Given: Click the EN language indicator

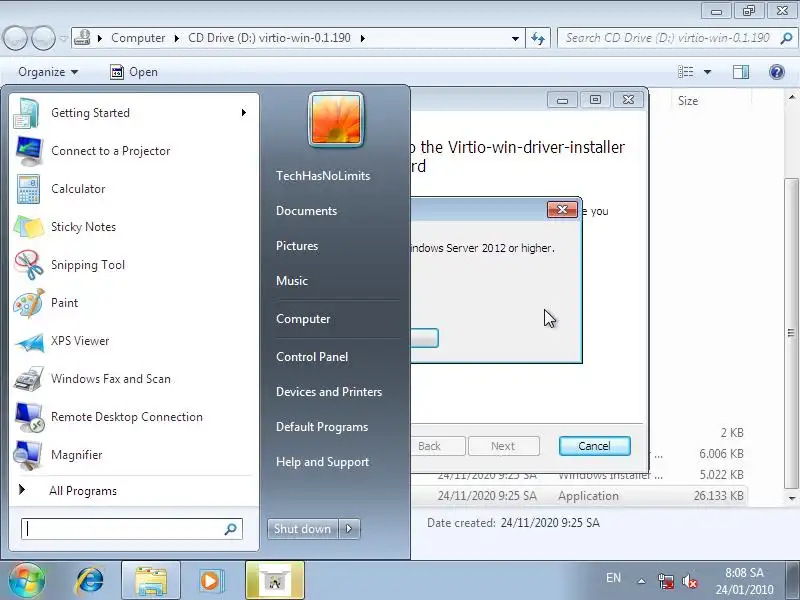Looking at the screenshot, I should coord(613,578).
